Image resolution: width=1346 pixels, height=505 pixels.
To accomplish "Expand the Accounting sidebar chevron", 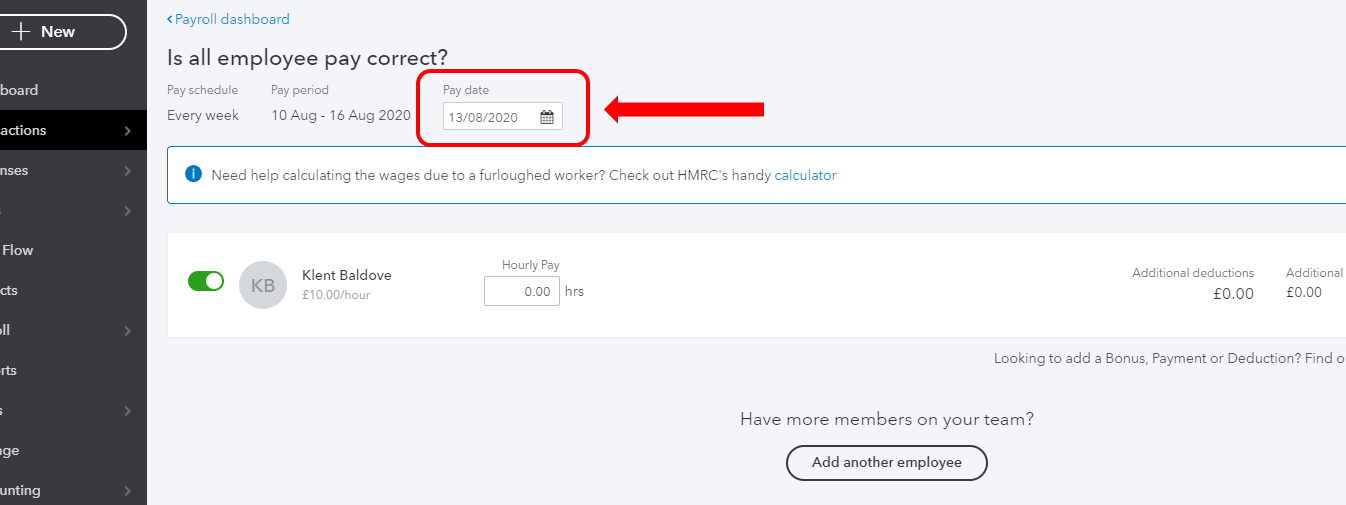I will (127, 491).
